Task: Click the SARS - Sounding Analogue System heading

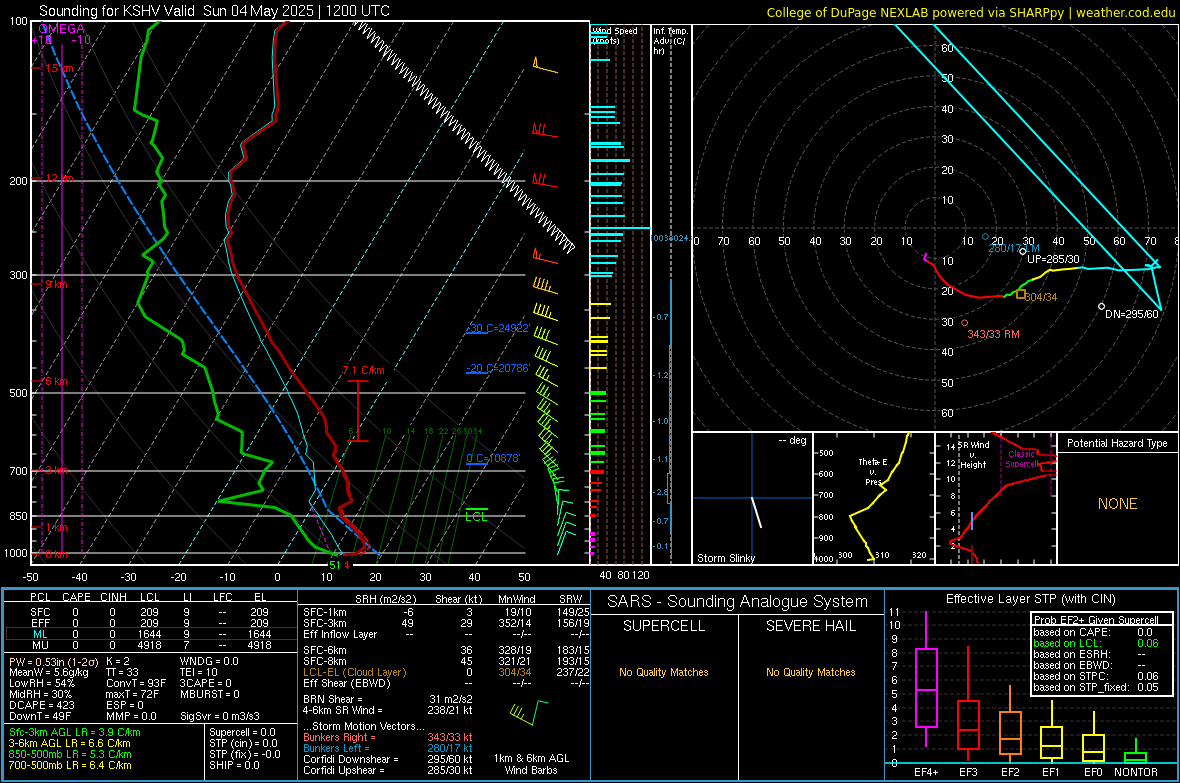Action: 738,602
